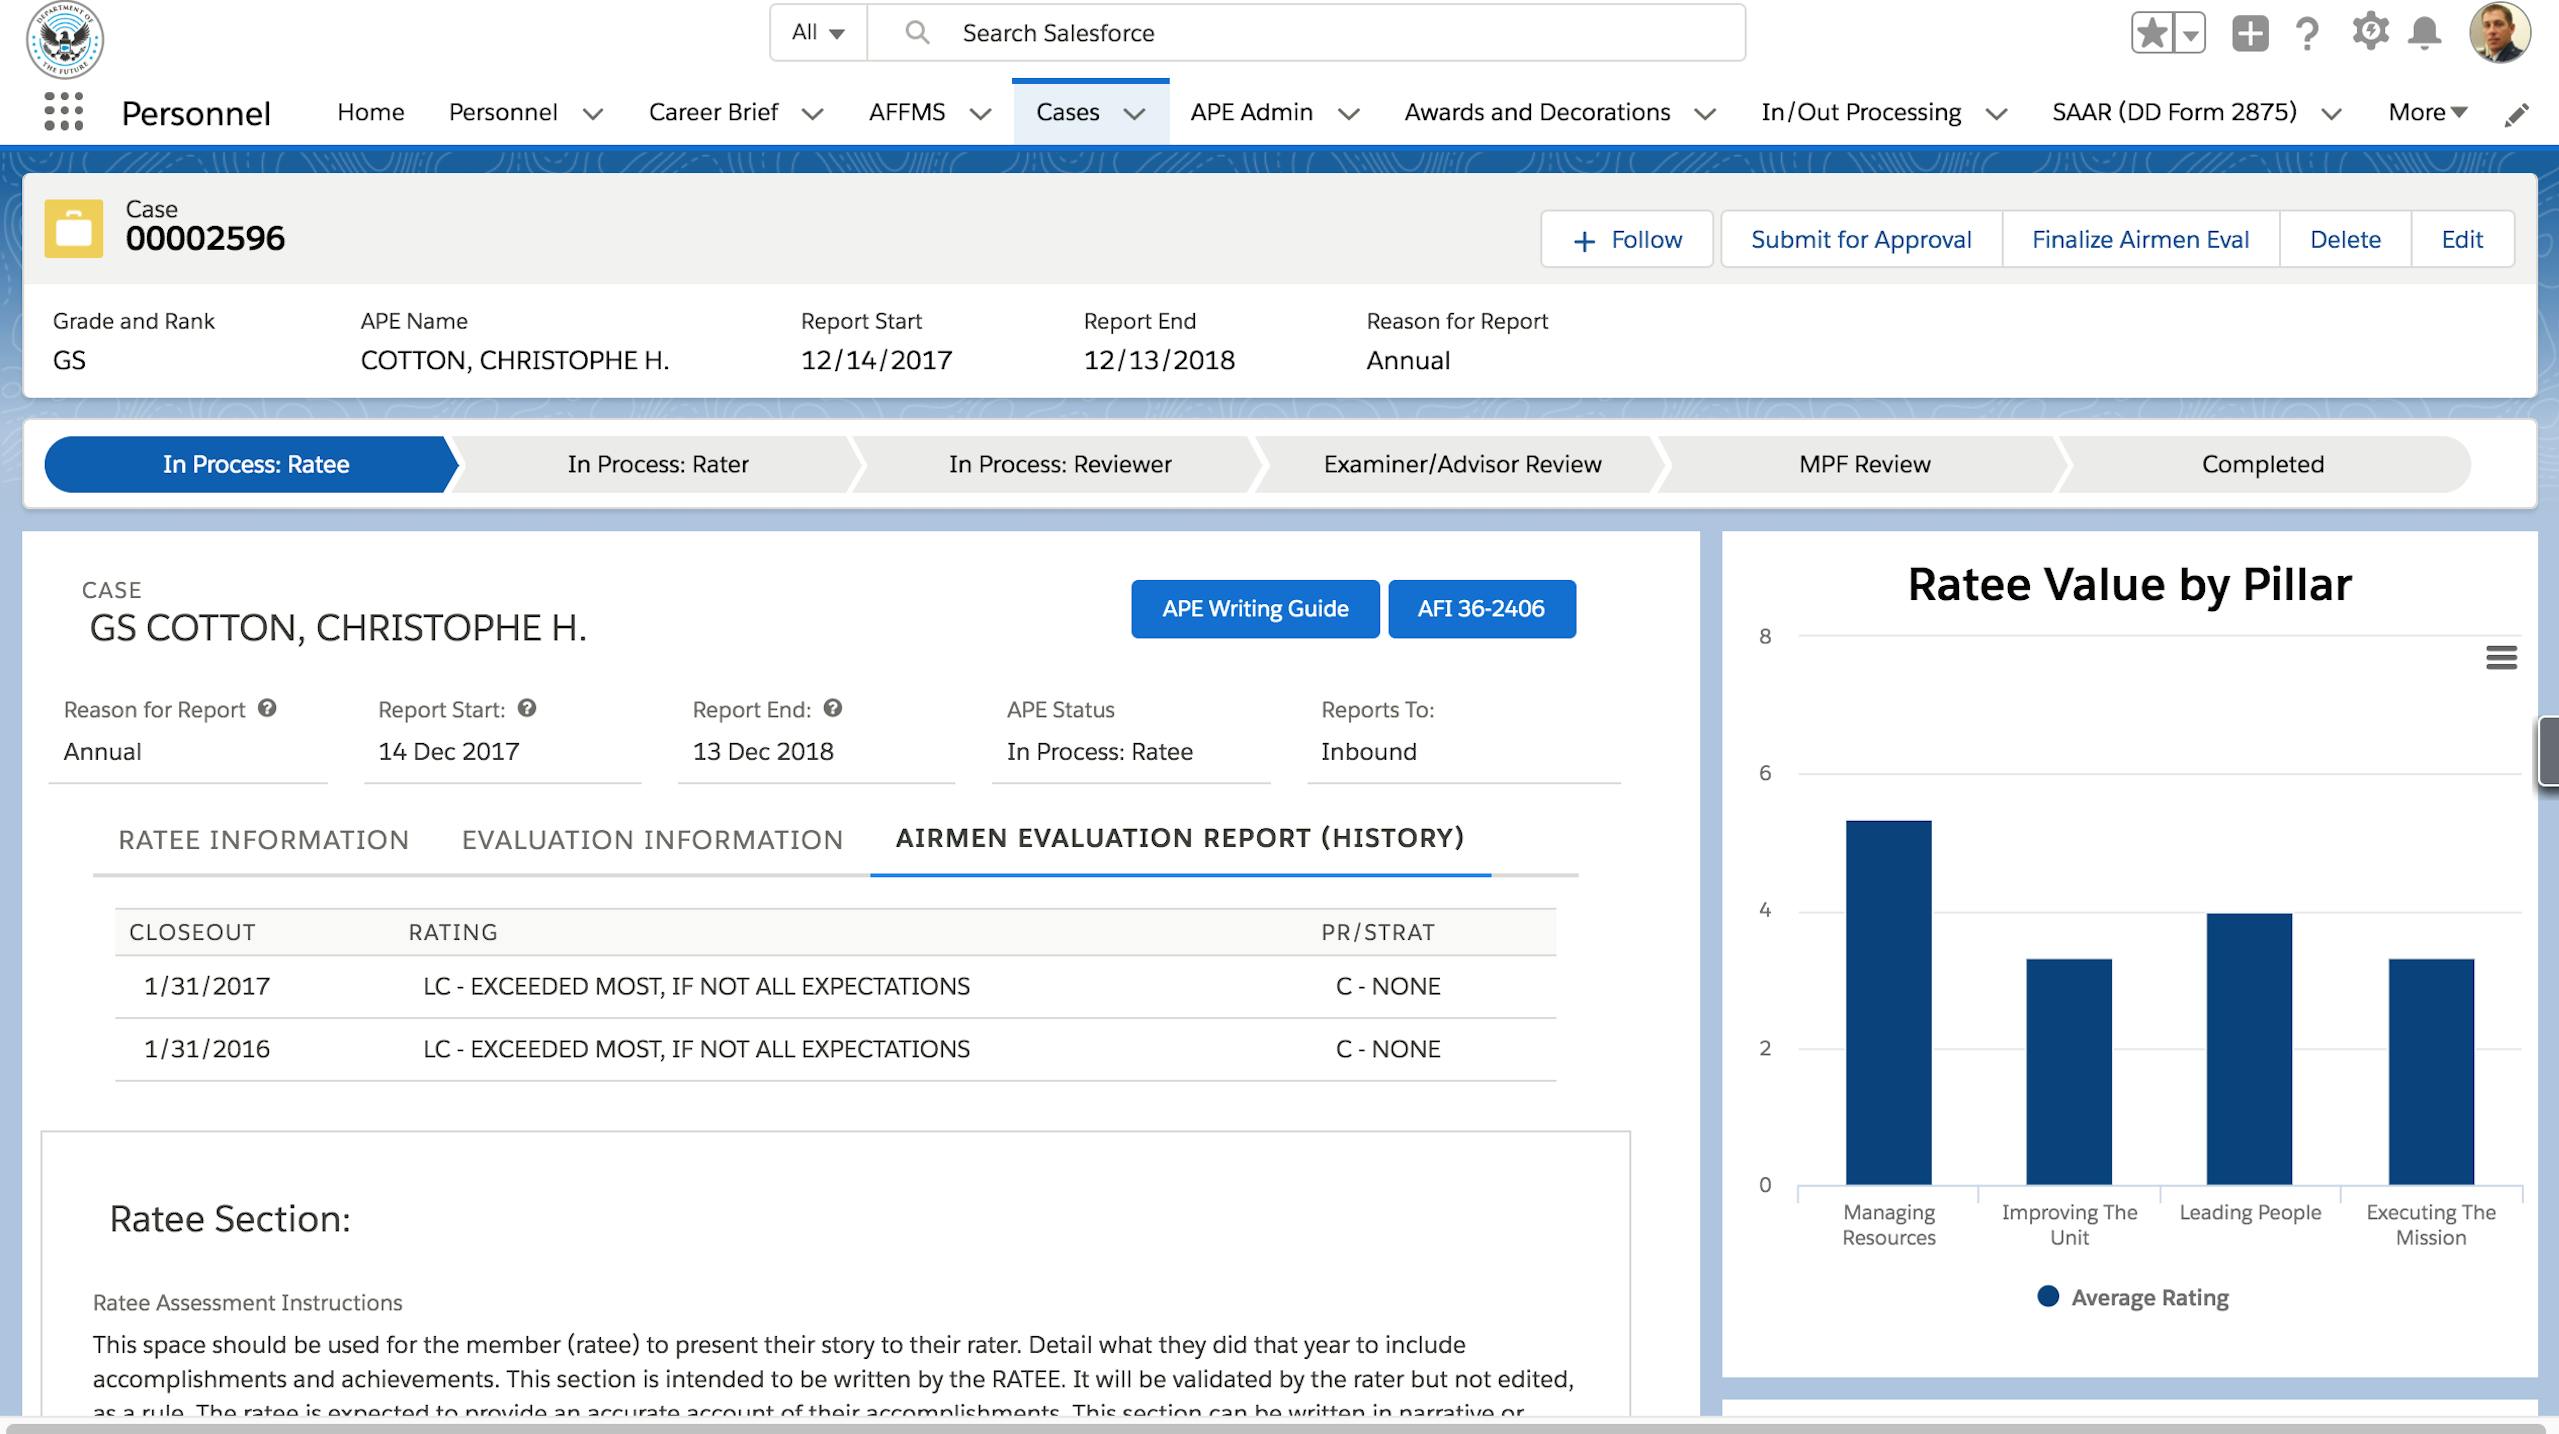Image resolution: width=2559 pixels, height=1434 pixels.
Task: Open the AFI 36-2406 link
Action: [x=1481, y=608]
